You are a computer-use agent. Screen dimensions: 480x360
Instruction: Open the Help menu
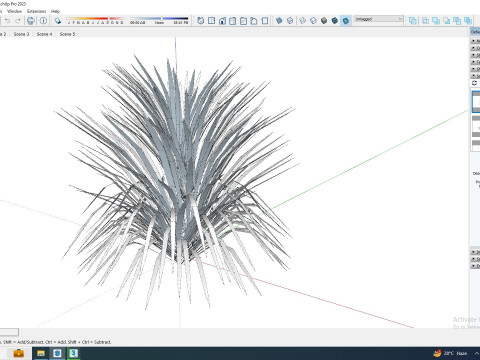(55, 11)
